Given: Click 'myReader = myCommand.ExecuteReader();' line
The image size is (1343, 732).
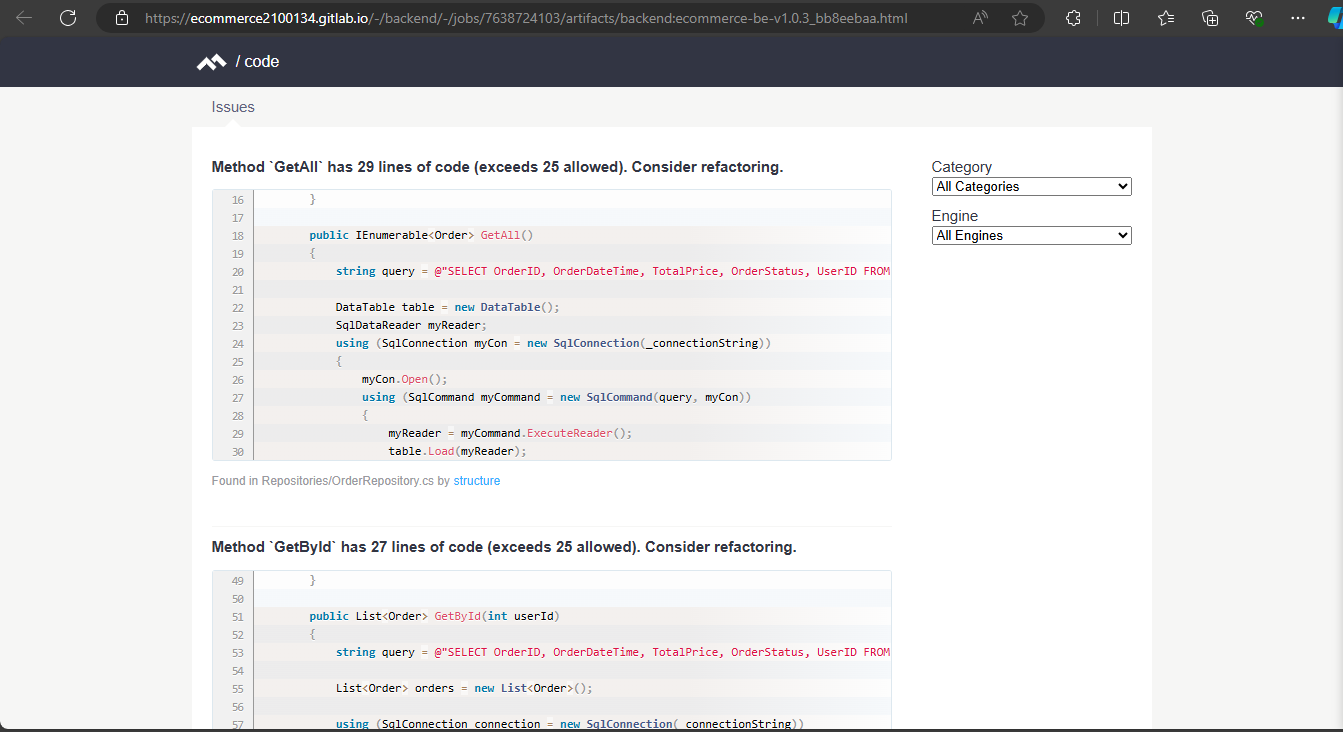Looking at the screenshot, I should [x=511, y=433].
